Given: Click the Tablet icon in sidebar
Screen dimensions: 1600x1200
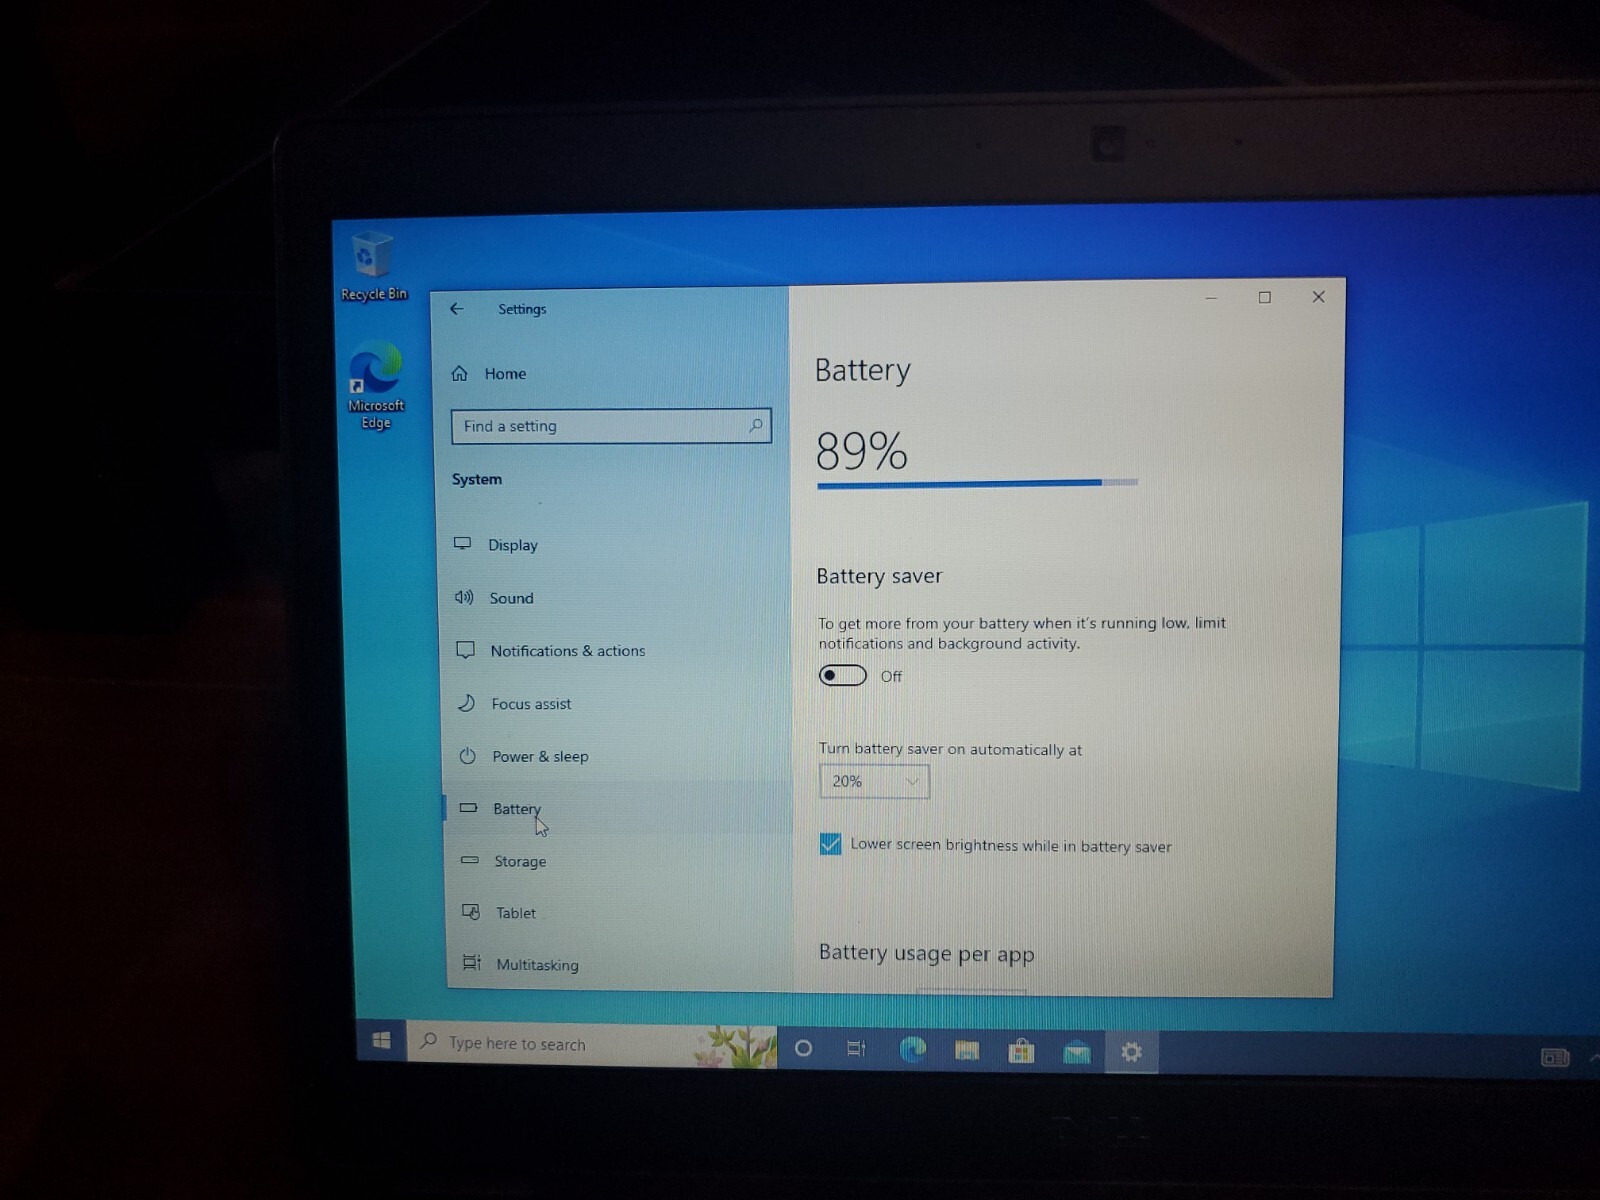Looking at the screenshot, I should (471, 912).
